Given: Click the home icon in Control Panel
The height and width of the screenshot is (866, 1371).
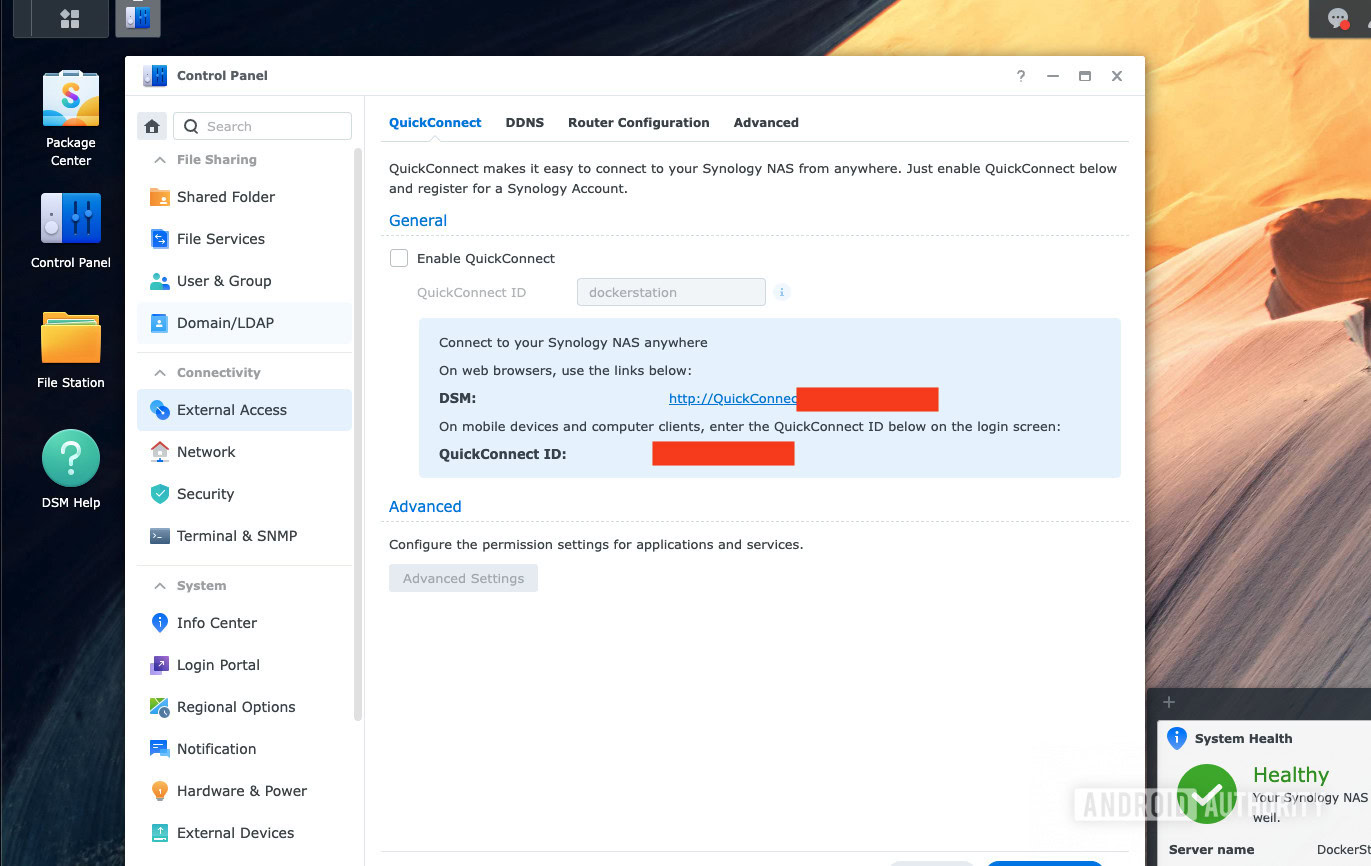Looking at the screenshot, I should coord(152,126).
